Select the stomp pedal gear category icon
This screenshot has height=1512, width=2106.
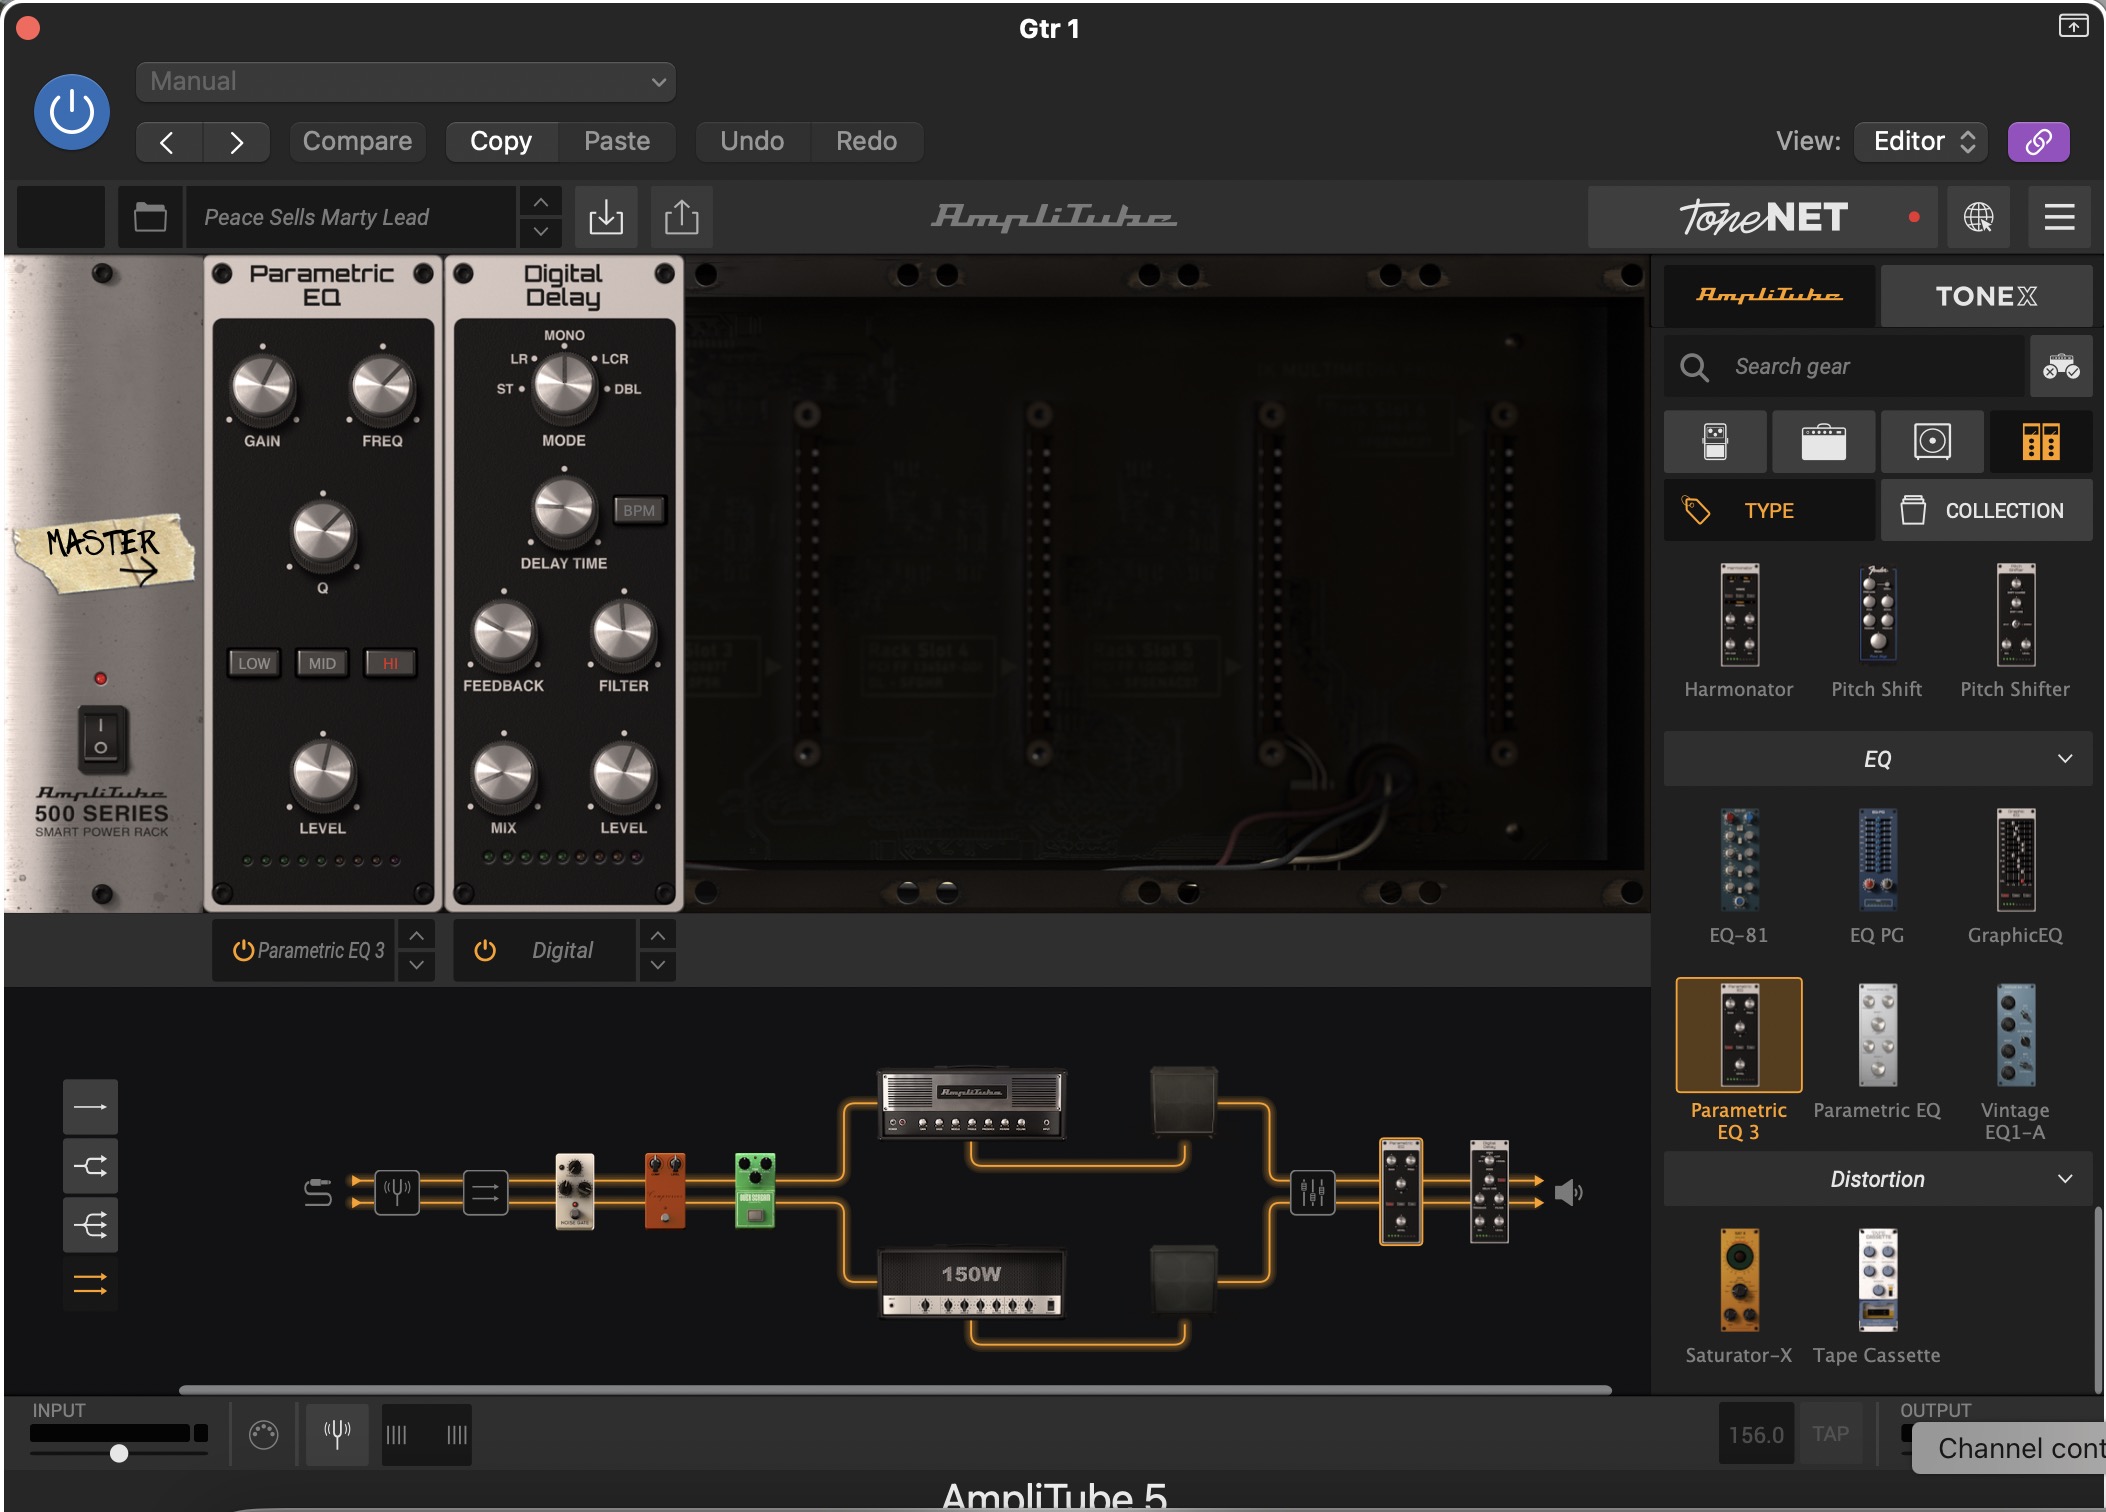[x=1715, y=441]
